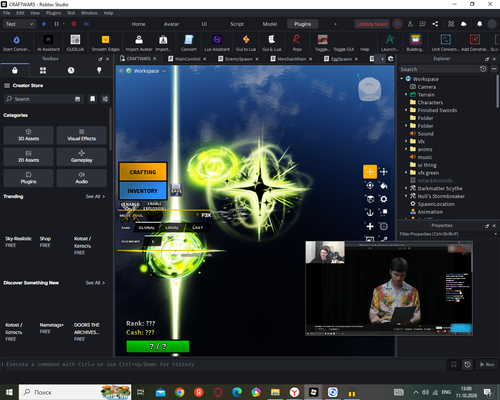Open the Filter Properties dropdown arrow
The width and height of the screenshot is (500, 400).
tap(495, 234)
